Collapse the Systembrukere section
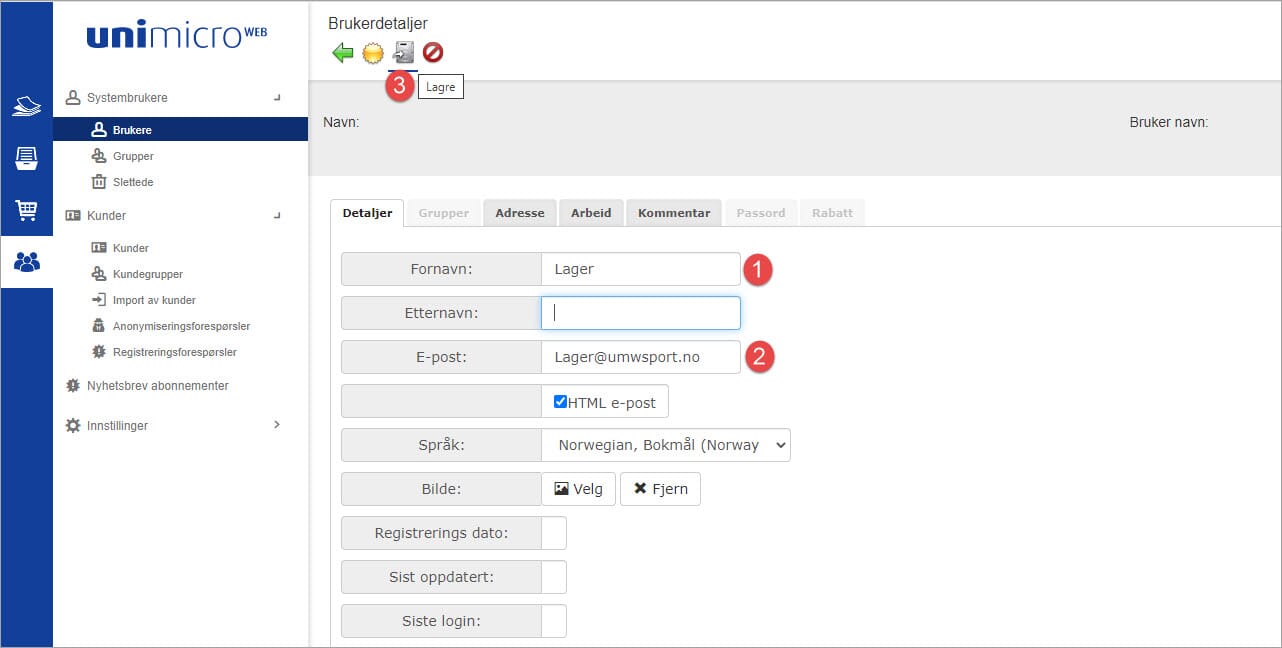The height and width of the screenshot is (648, 1282). coord(277,98)
